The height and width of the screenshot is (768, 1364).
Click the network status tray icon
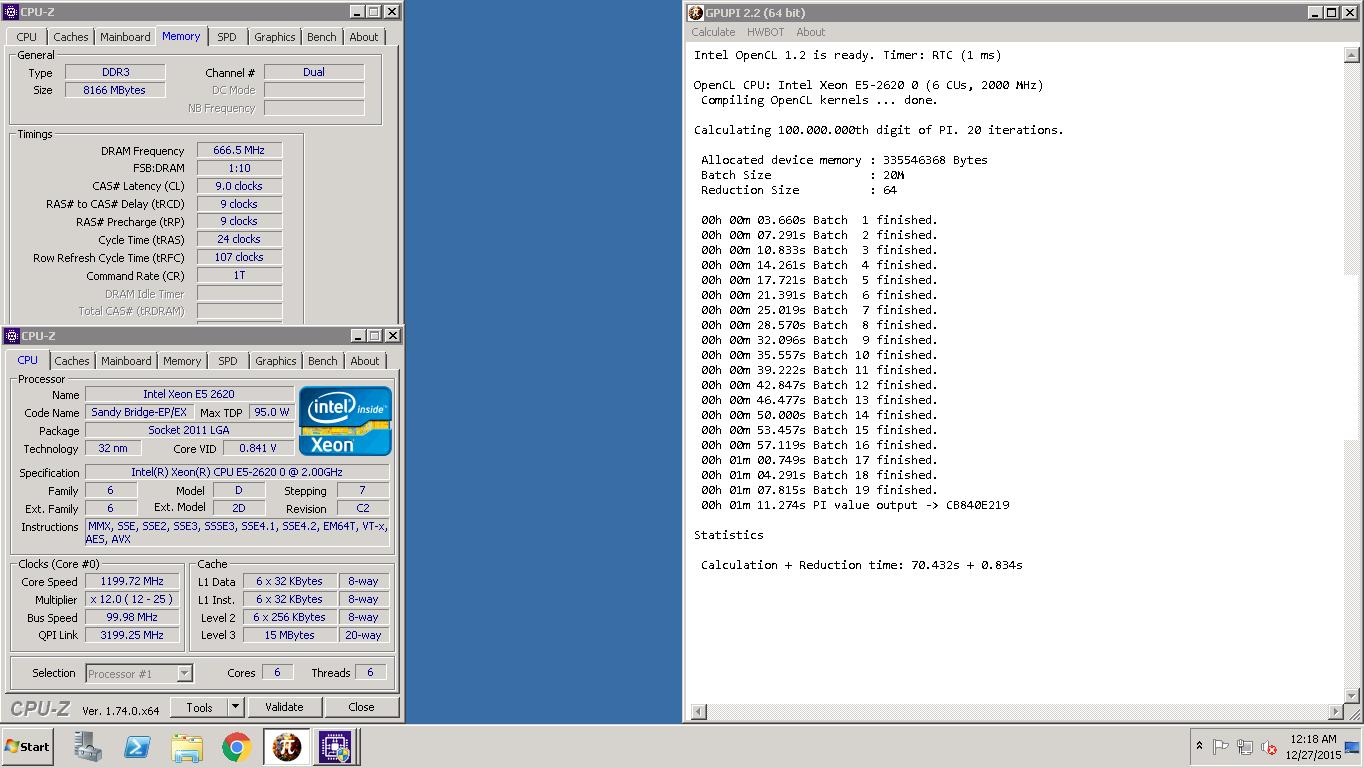click(1245, 747)
